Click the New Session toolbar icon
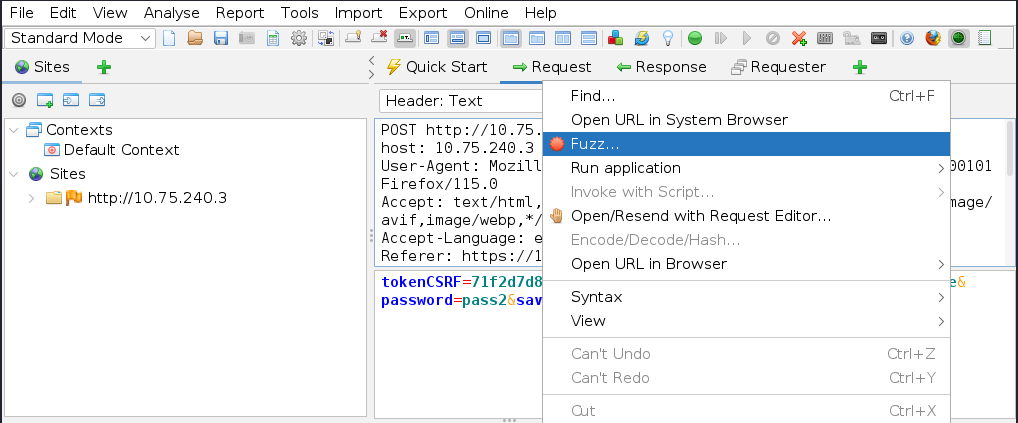 tap(169, 38)
